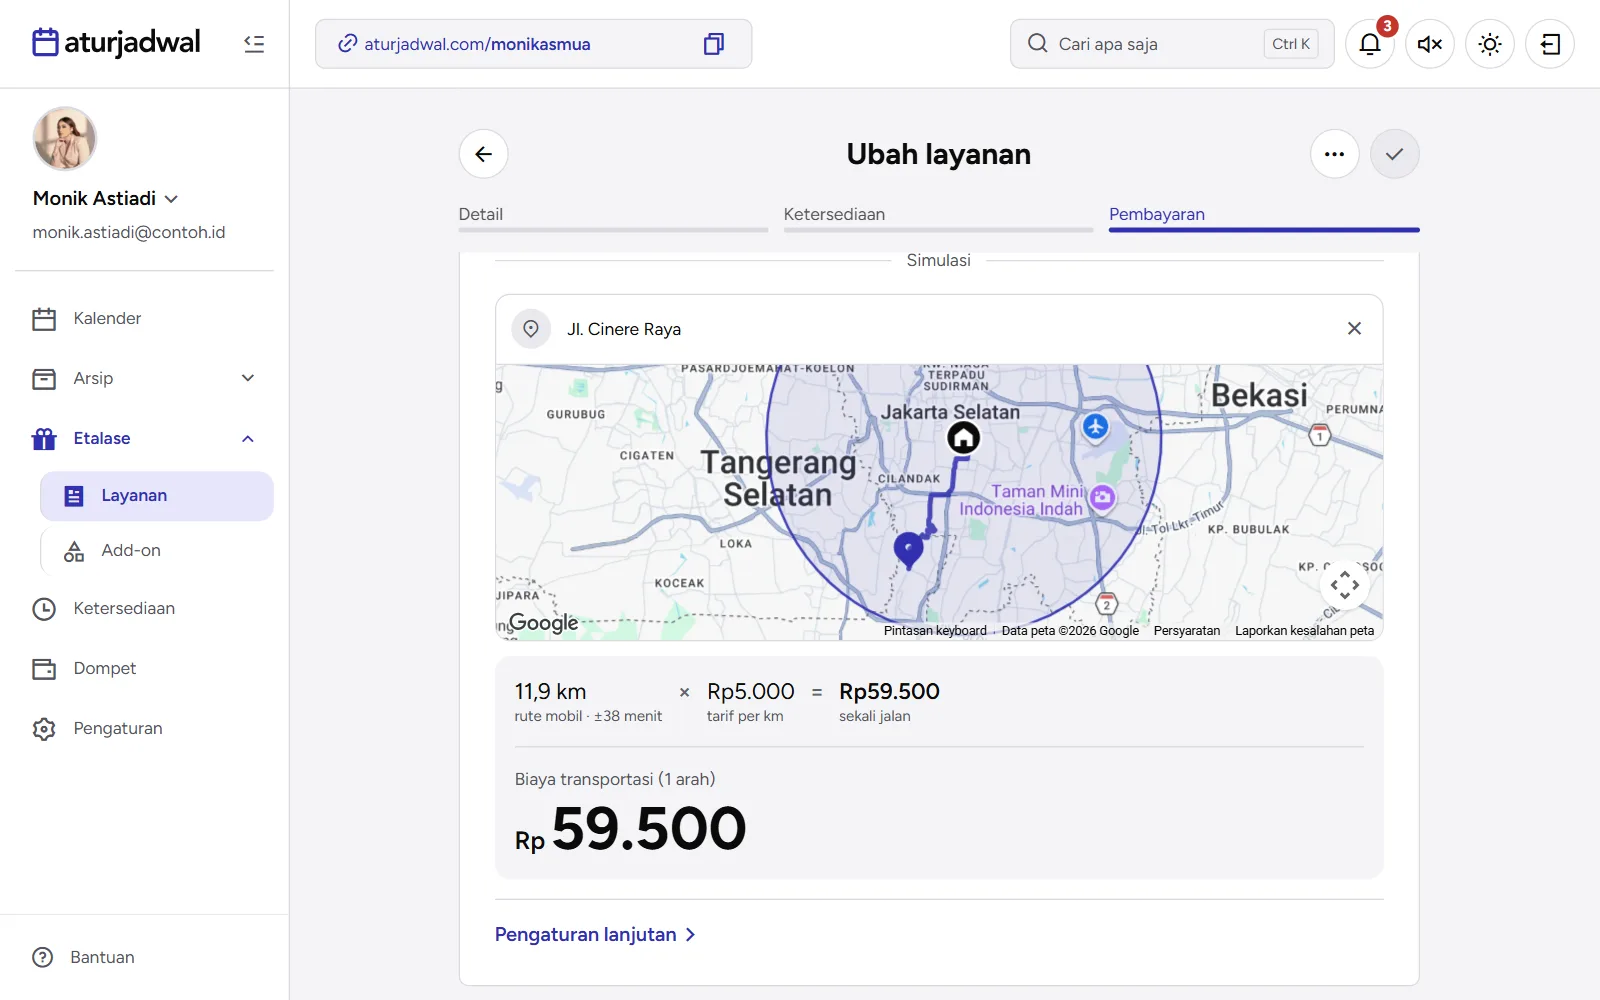Click the destination pin on map
Viewport: 1600px width, 1000px height.
point(908,550)
